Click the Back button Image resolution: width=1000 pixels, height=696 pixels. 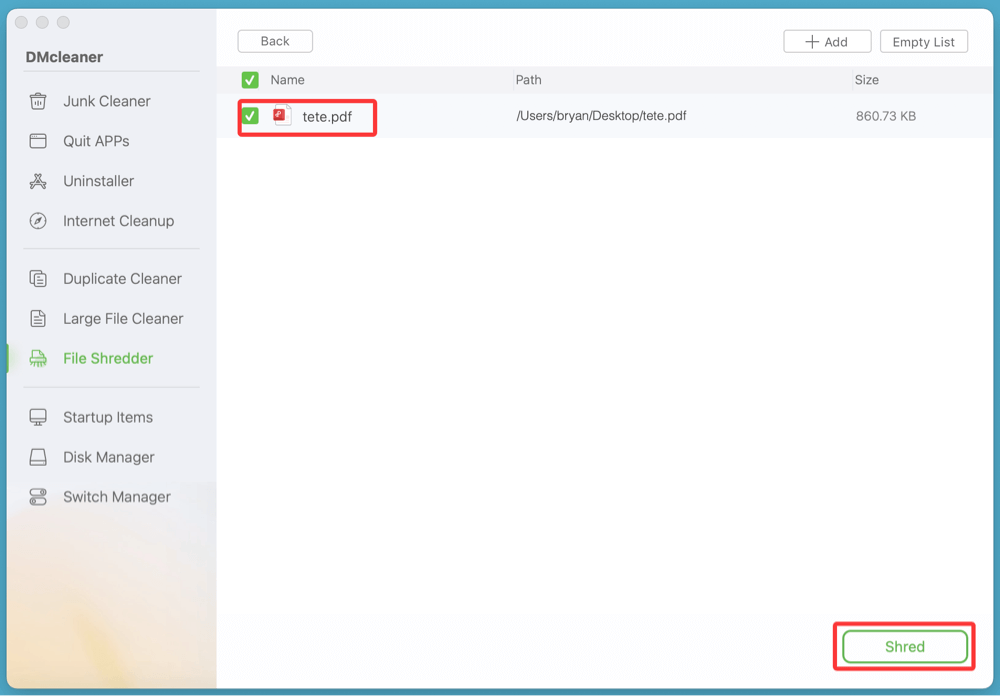275,41
